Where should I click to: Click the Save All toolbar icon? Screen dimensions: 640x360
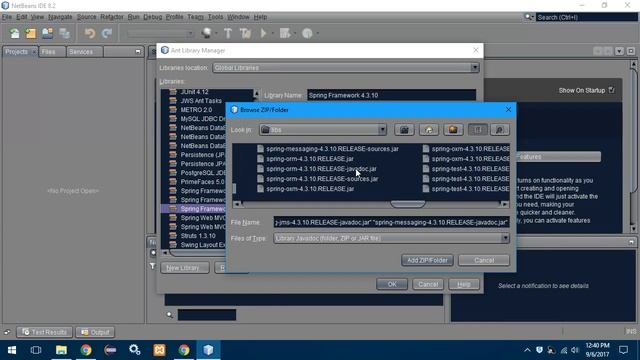click(64, 33)
